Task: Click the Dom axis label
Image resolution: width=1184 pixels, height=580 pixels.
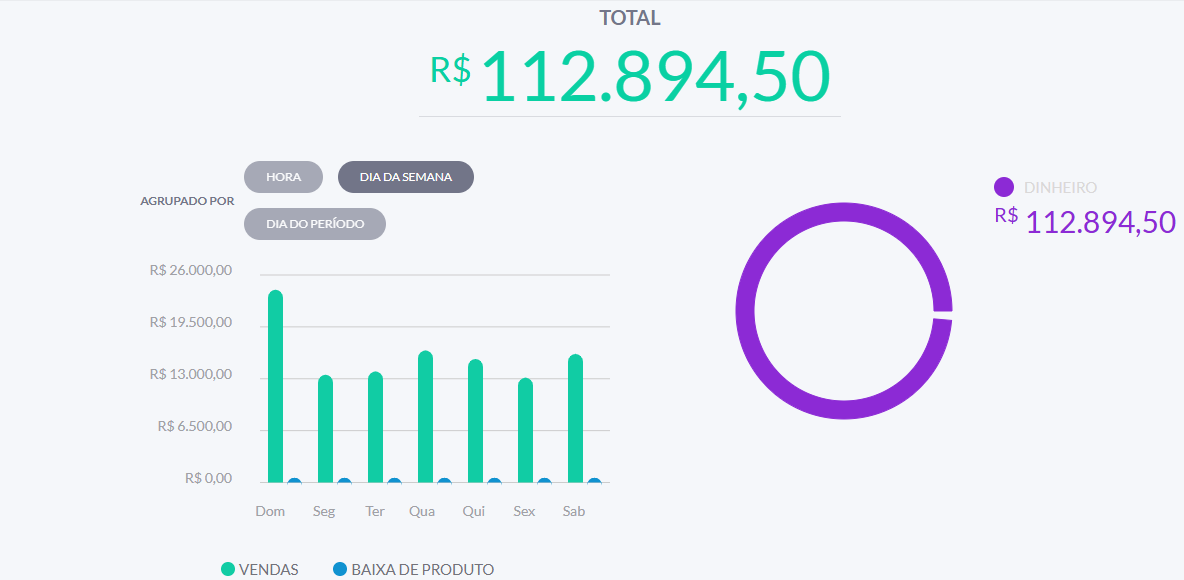Action: (270, 511)
